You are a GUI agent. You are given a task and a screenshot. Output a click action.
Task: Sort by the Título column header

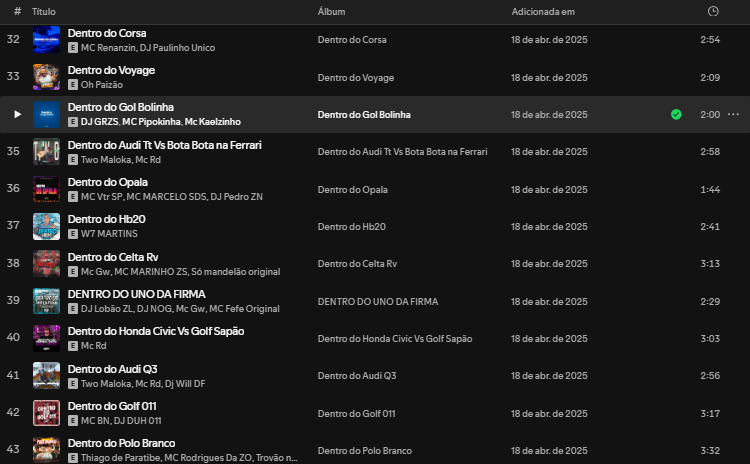[x=44, y=11]
